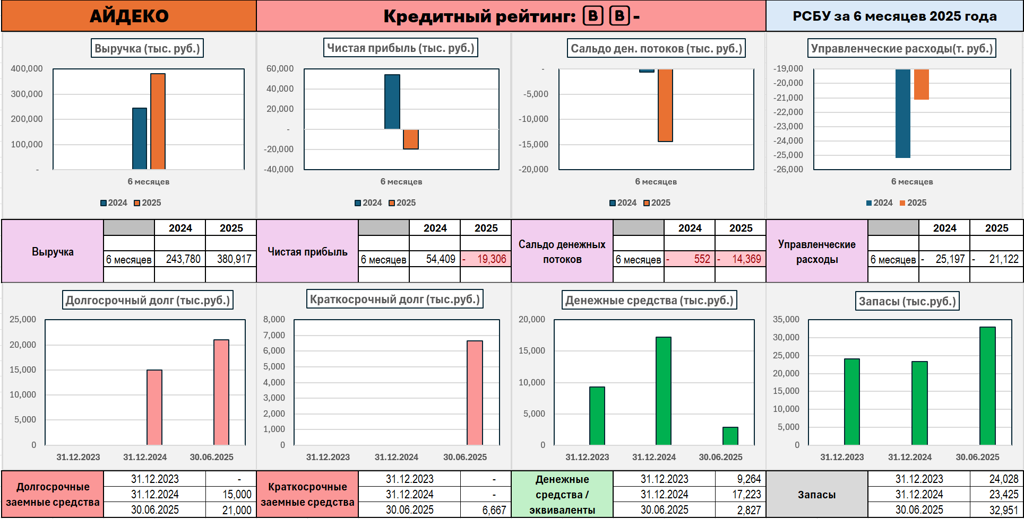Click the 2025 orange bar in Выручка chart
Screen dimensions: 1024x519
tap(158, 121)
